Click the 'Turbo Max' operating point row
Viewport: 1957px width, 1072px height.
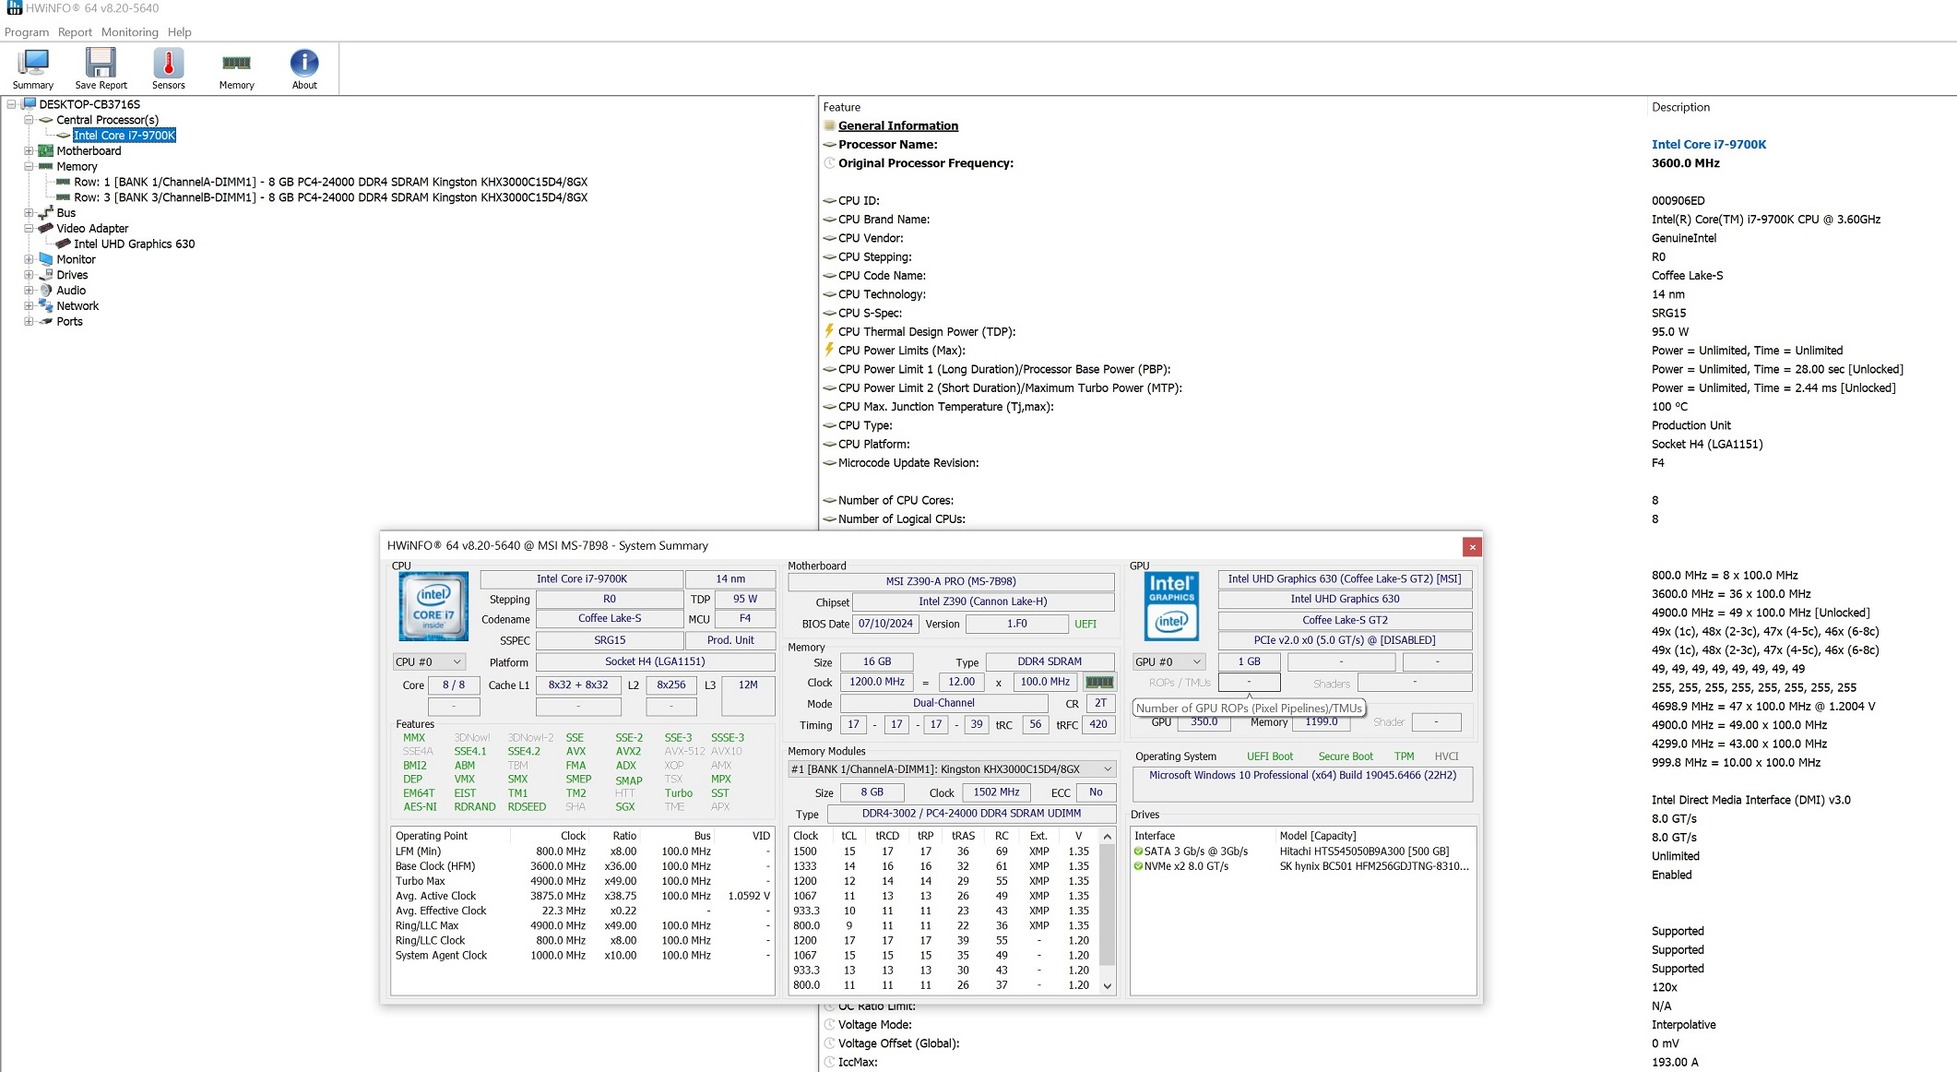click(582, 881)
